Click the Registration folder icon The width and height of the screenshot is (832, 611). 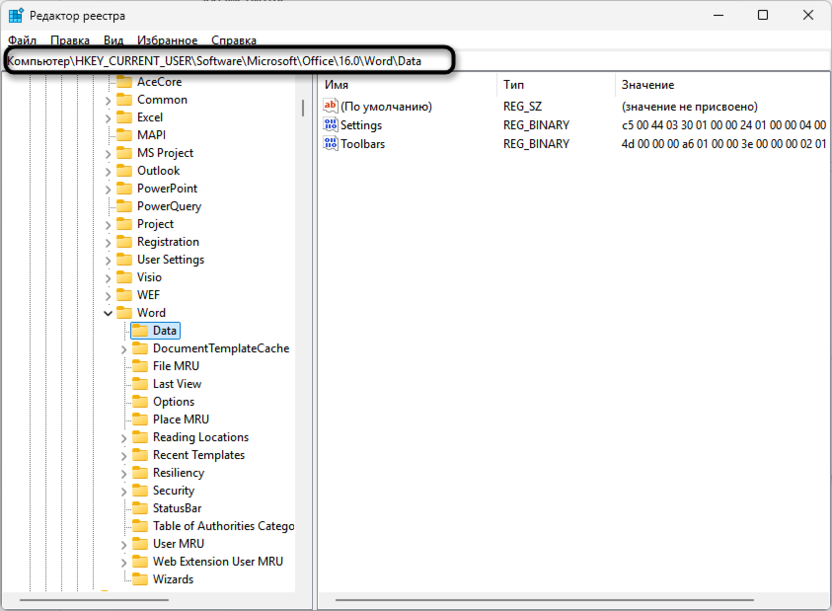point(124,241)
